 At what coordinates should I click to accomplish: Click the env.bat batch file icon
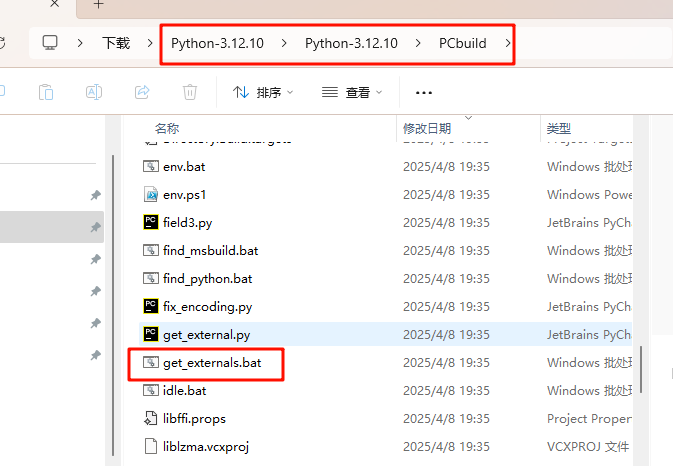151,166
